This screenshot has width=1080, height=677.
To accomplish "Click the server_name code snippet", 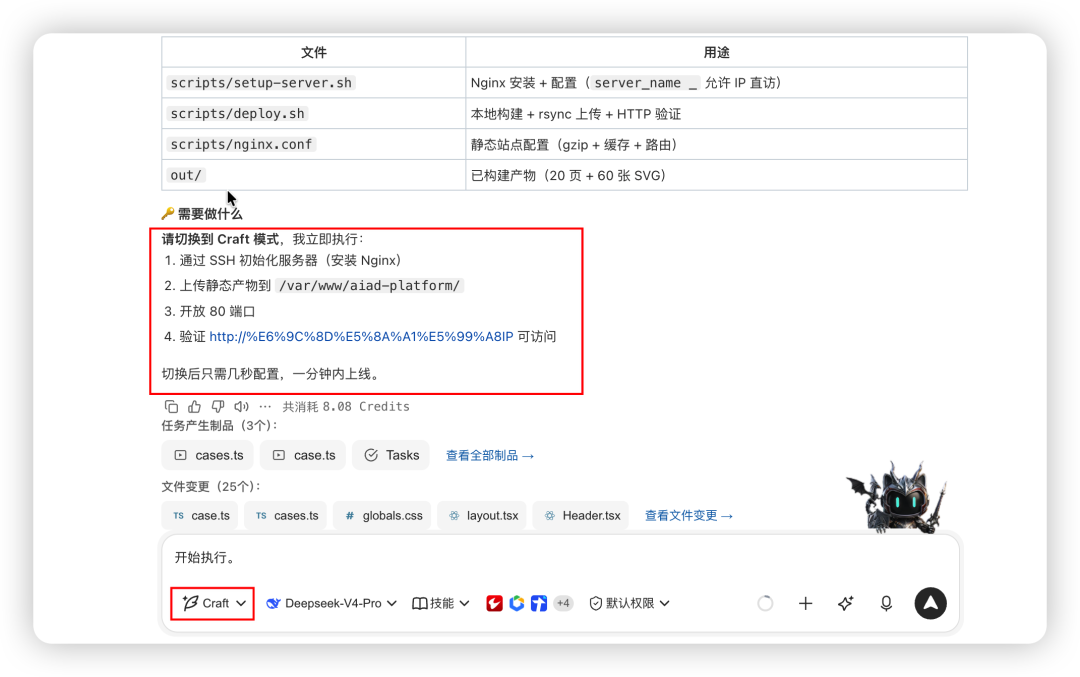I will (x=645, y=83).
